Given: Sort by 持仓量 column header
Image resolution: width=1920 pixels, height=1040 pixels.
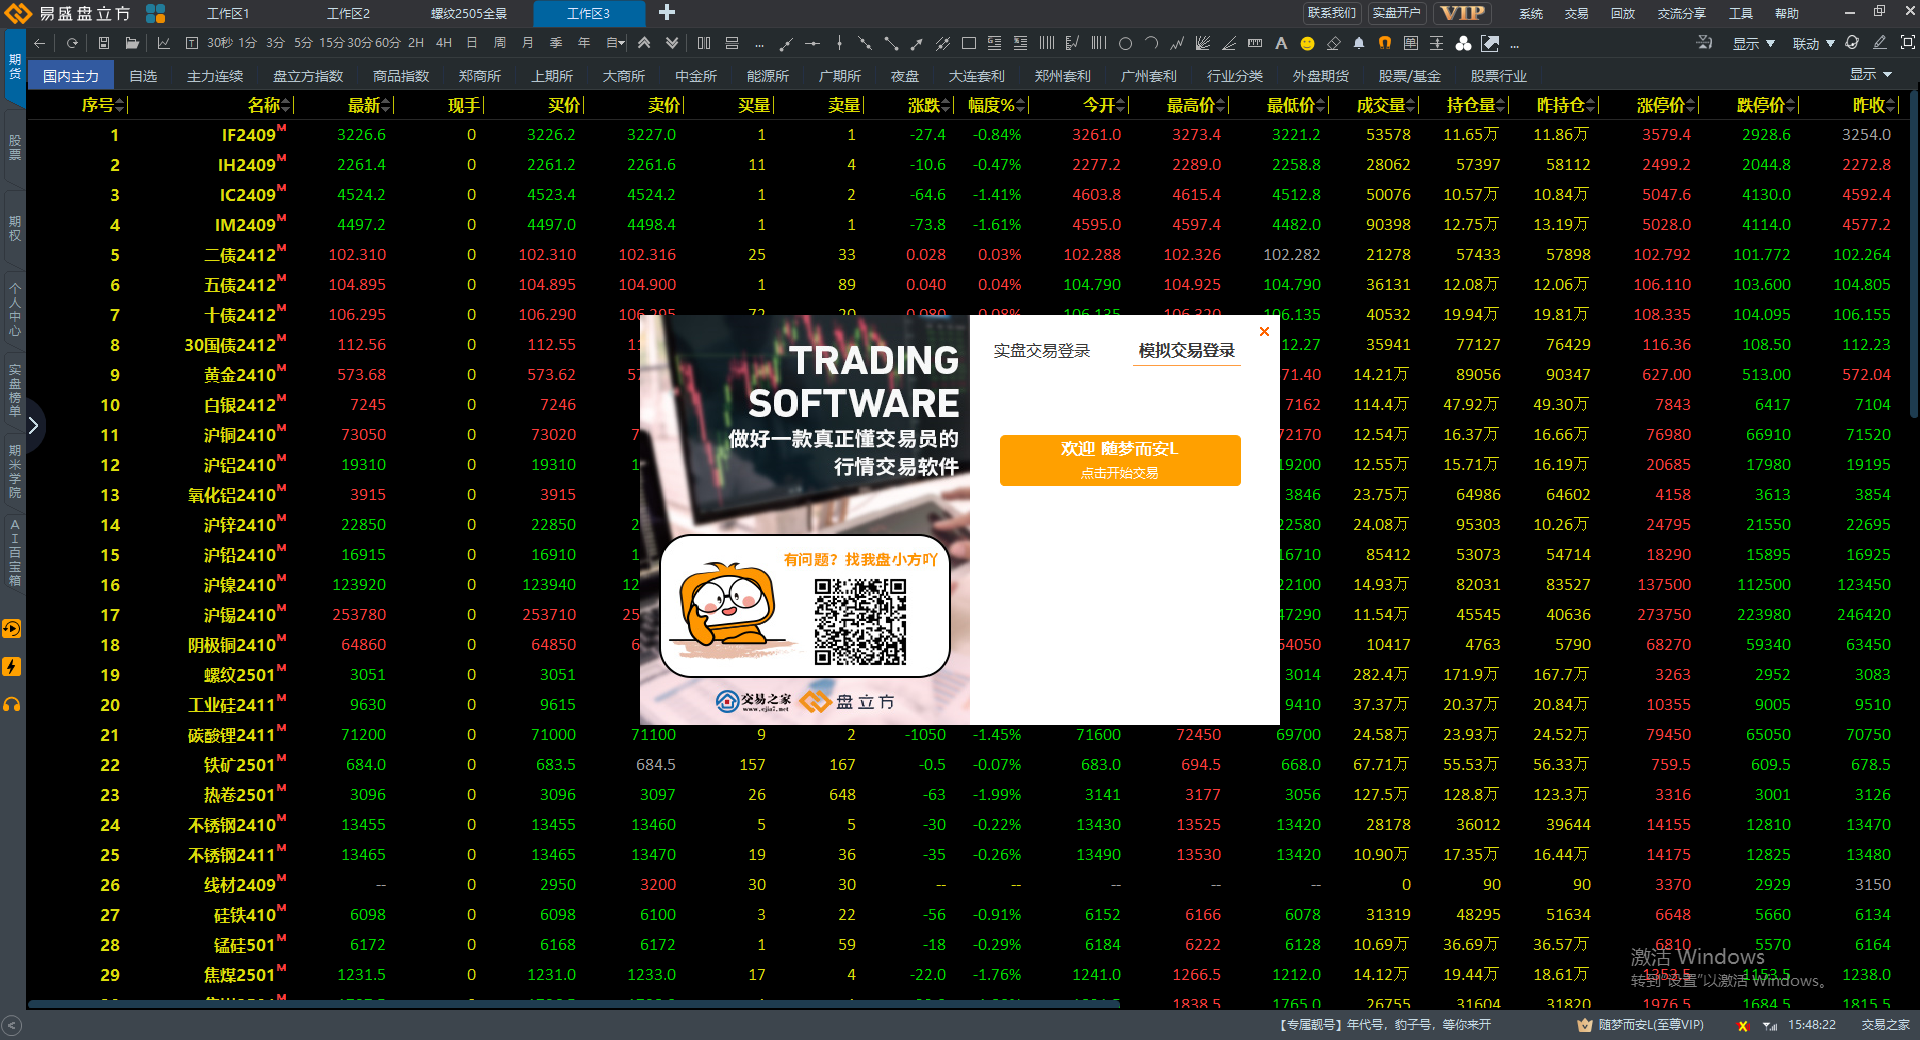Looking at the screenshot, I should [1477, 105].
